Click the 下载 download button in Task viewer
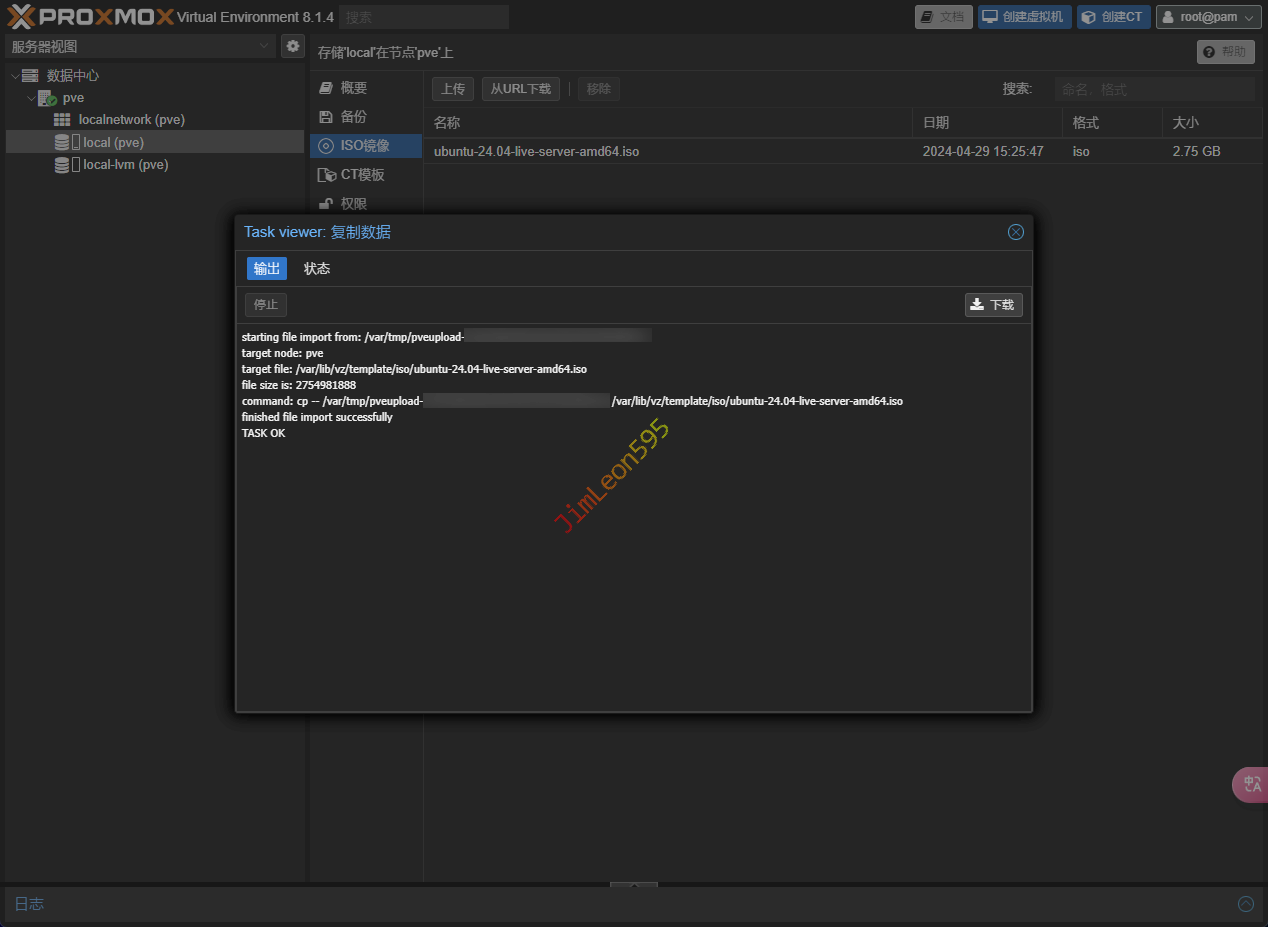This screenshot has width=1268, height=927. (993, 305)
